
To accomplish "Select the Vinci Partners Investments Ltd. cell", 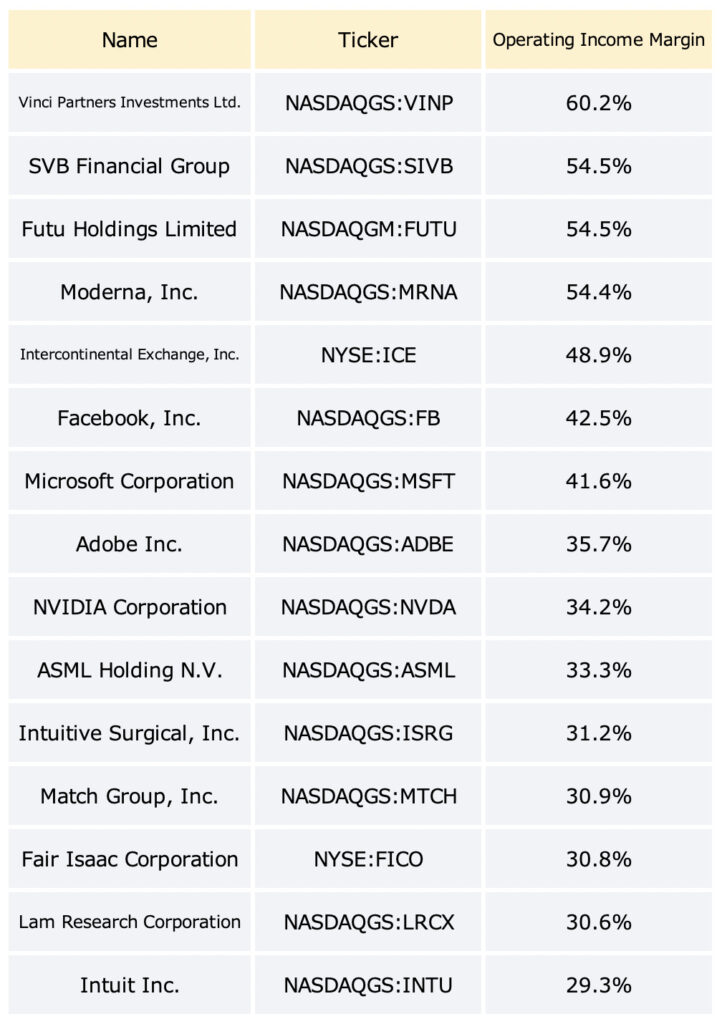I will [x=129, y=103].
